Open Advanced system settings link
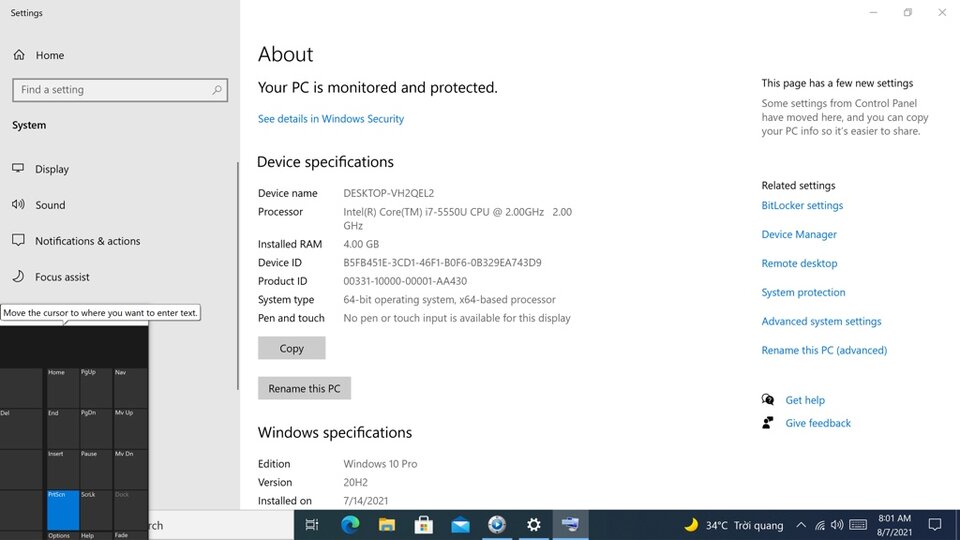960x540 pixels. pos(821,321)
